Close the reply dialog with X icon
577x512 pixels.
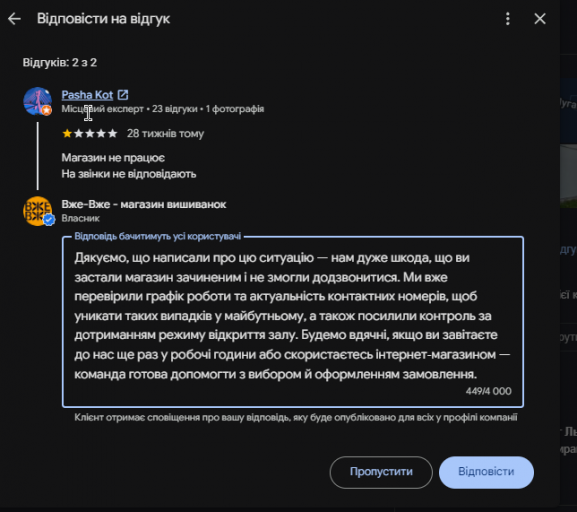pos(540,19)
